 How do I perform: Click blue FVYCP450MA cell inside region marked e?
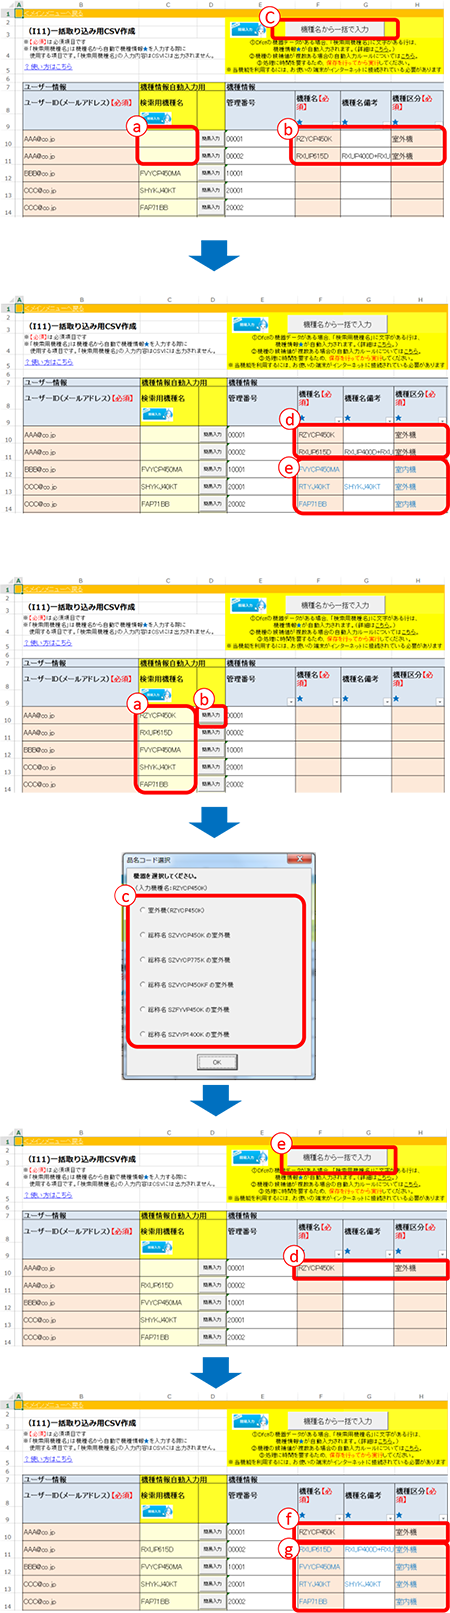point(318,469)
